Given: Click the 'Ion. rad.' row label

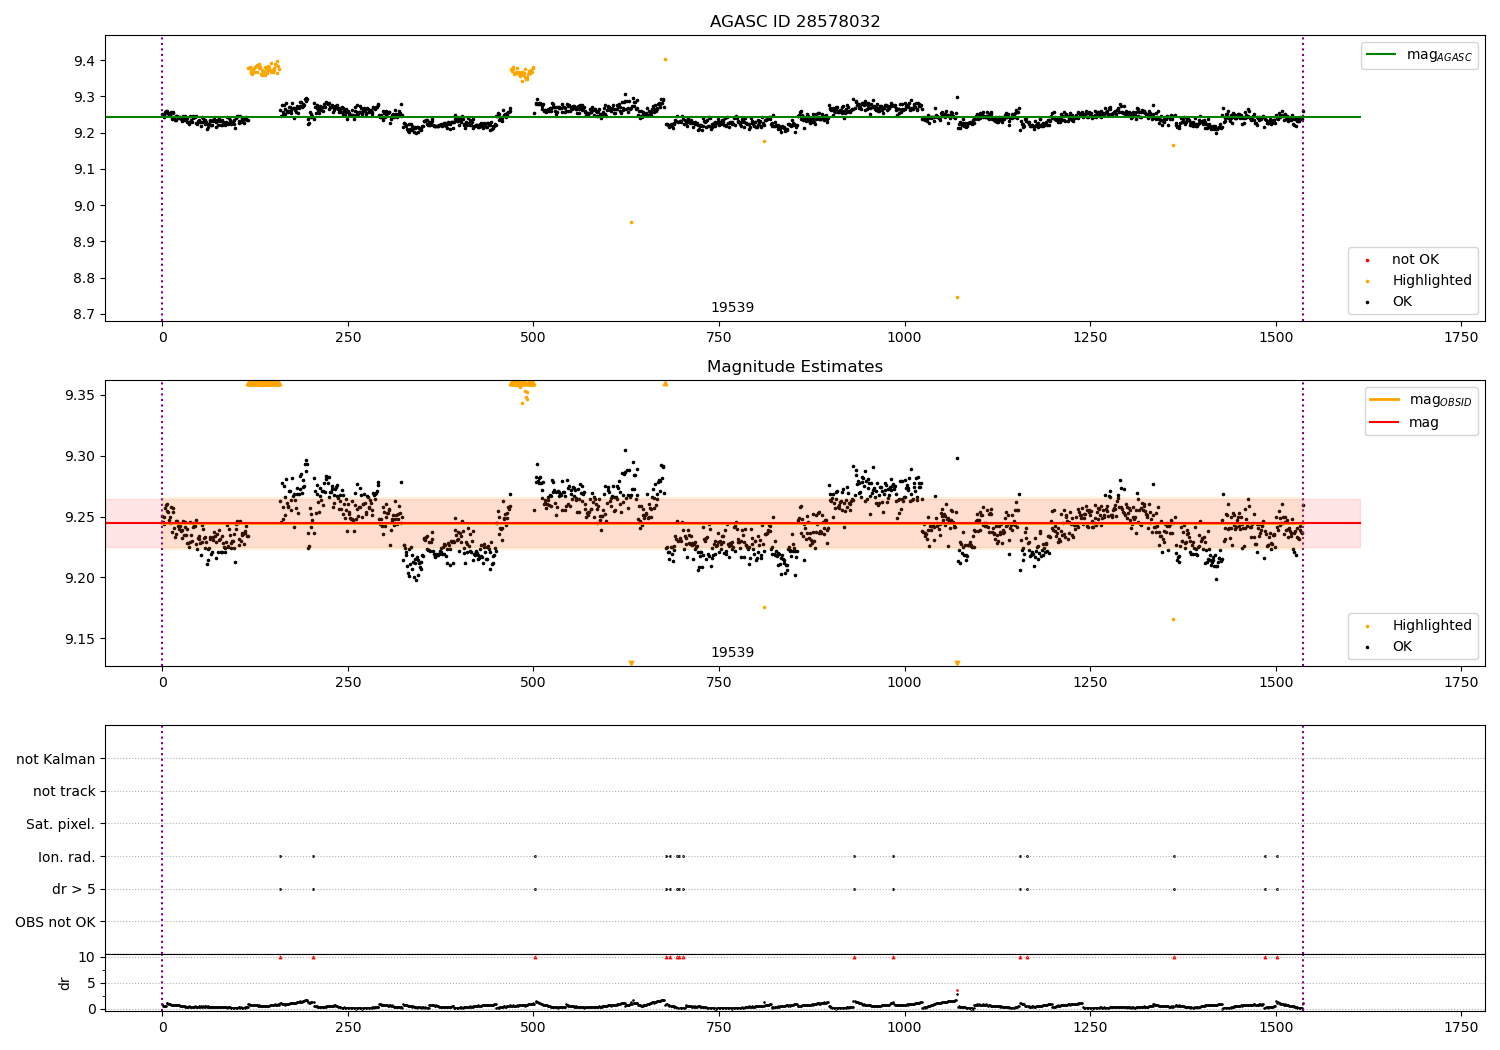Looking at the screenshot, I should click(x=67, y=857).
